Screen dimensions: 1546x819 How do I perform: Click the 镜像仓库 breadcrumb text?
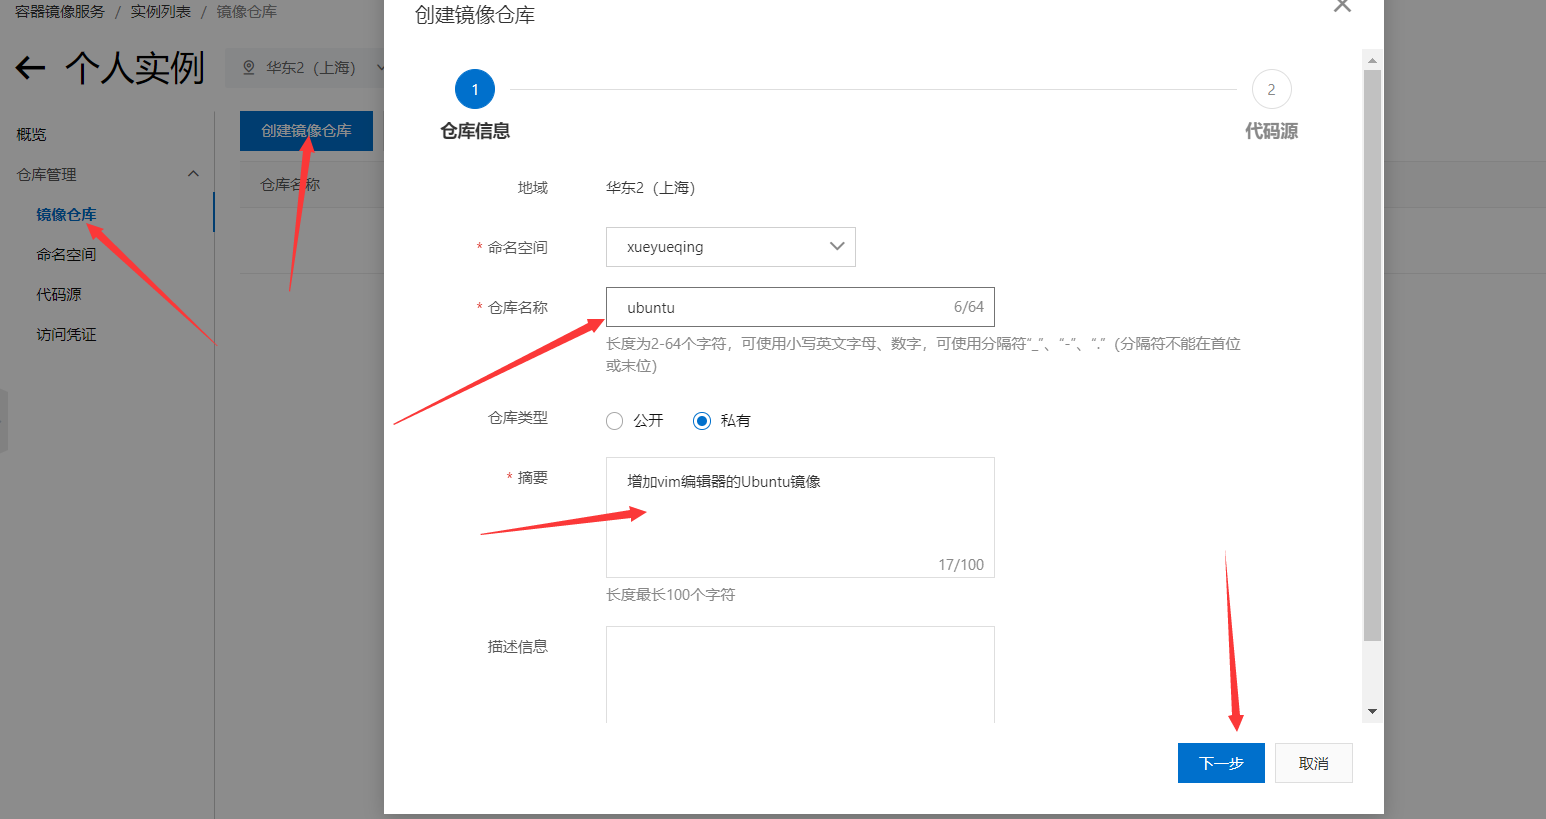click(x=246, y=12)
